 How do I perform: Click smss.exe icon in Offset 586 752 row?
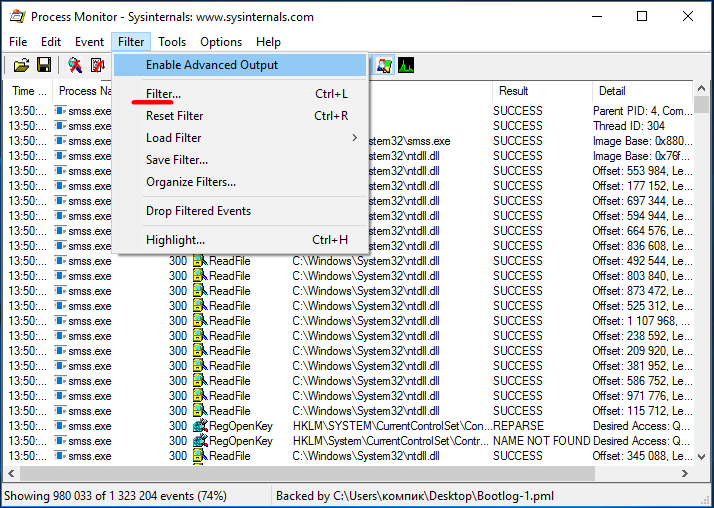[x=61, y=381]
